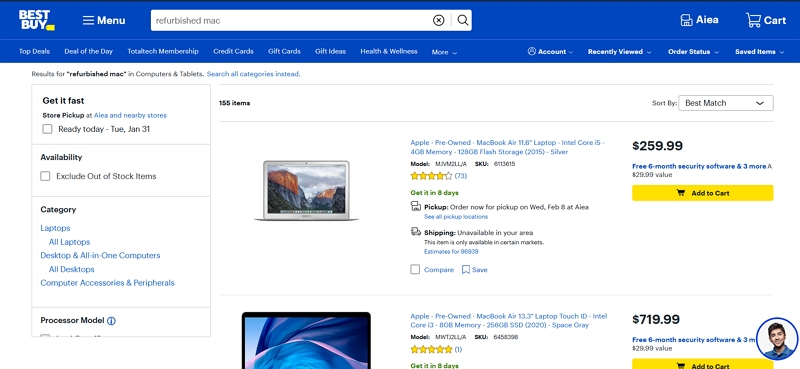Screen dimensions: 800x369
Task: Filter by Computer Accessories & Peripherals
Action: click(107, 283)
